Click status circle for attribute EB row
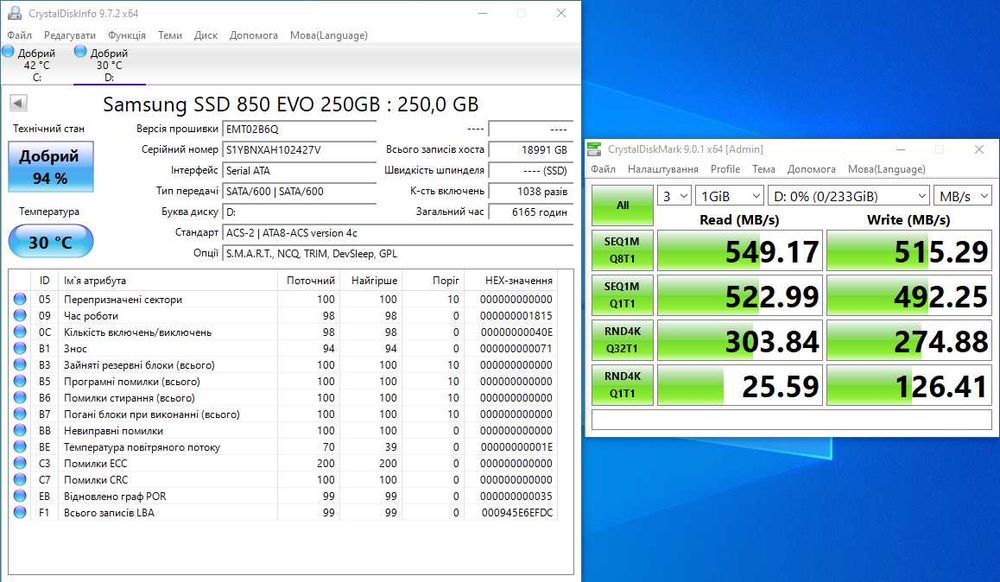The height and width of the screenshot is (582, 1000). click(x=20, y=496)
